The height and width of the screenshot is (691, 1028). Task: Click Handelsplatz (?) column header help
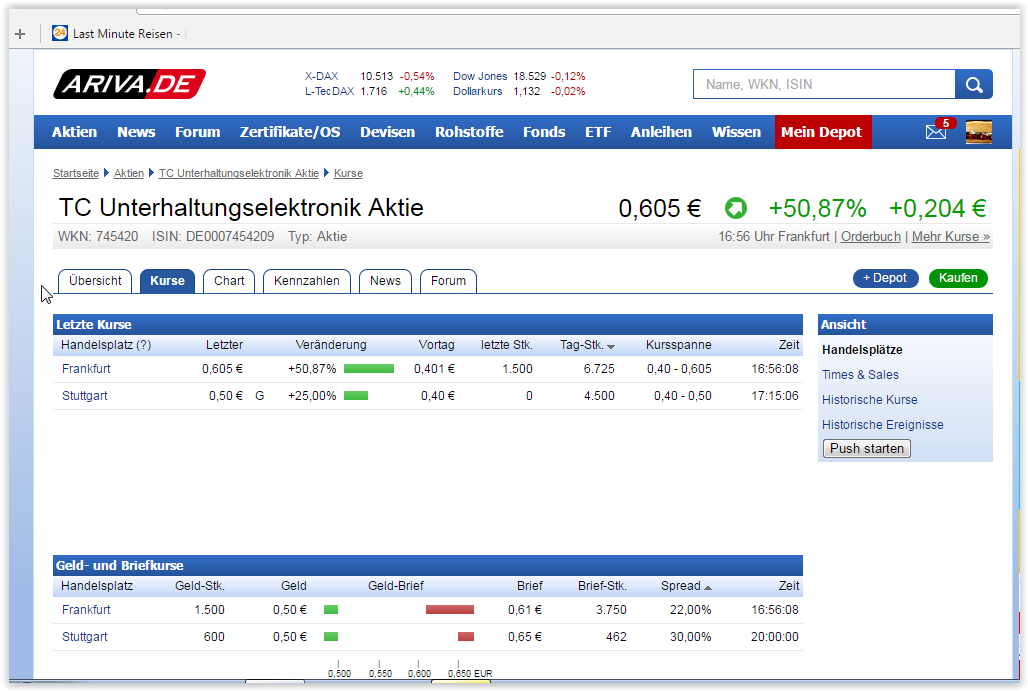144,345
